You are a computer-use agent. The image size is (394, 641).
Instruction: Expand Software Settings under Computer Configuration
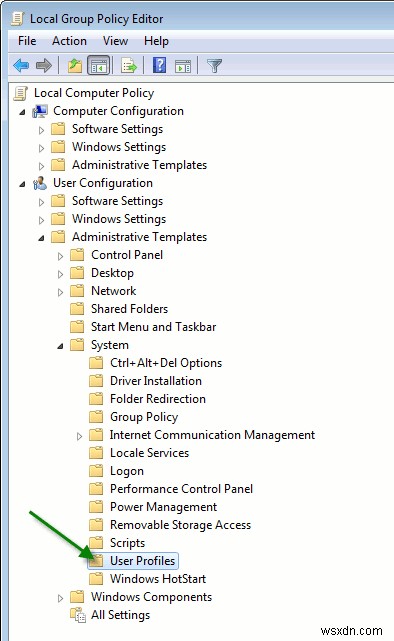41,130
